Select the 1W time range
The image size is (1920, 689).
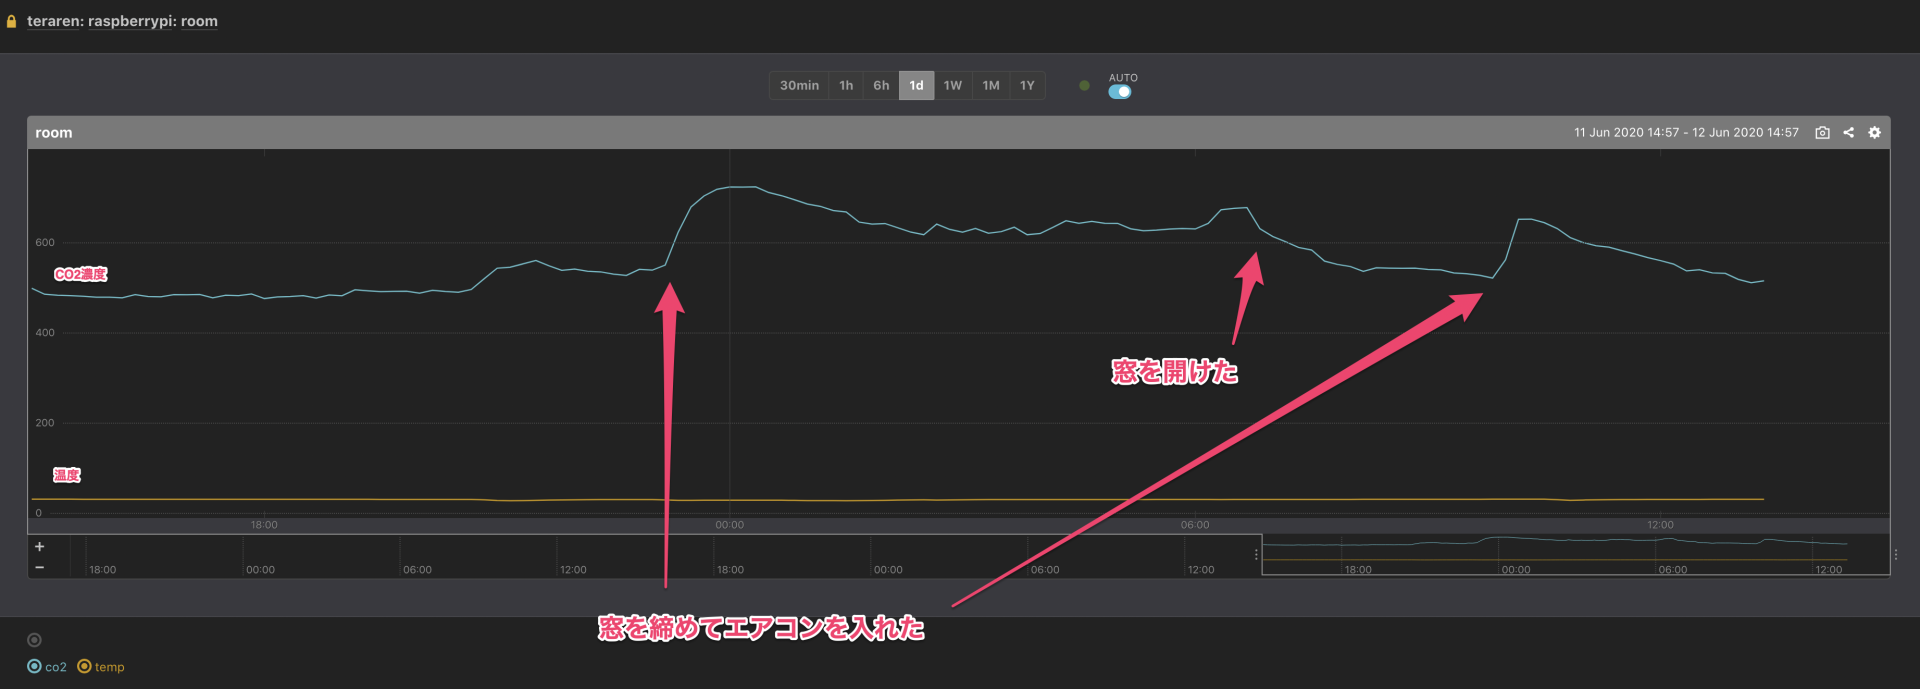pos(952,86)
